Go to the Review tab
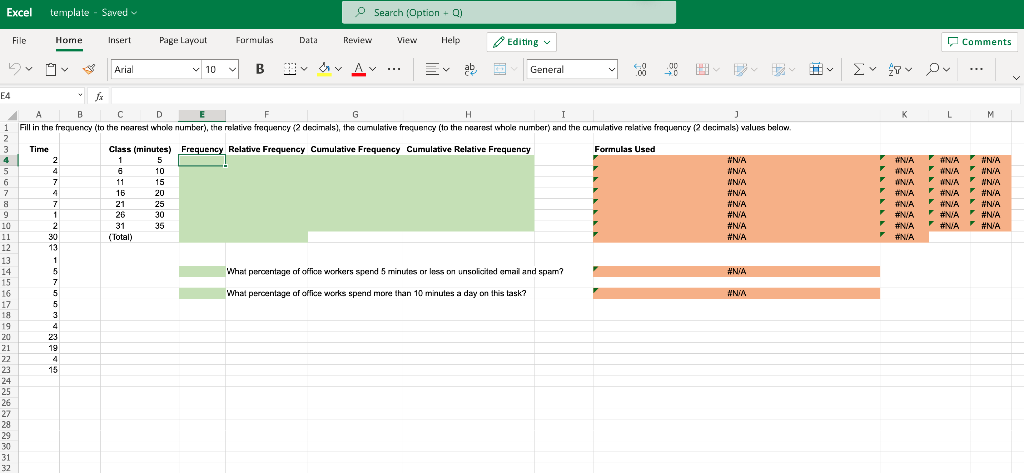The image size is (1024, 473). point(357,41)
